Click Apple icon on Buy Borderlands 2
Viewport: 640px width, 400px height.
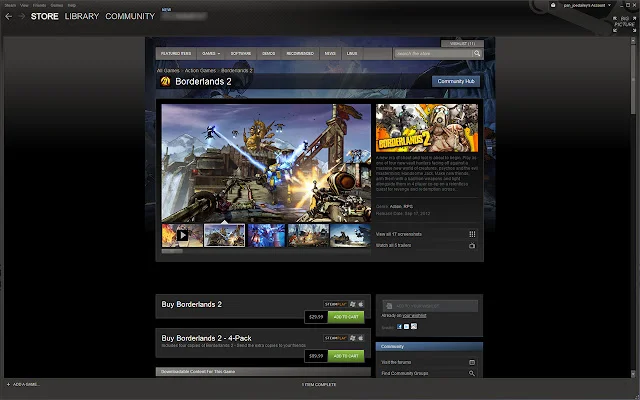point(361,304)
